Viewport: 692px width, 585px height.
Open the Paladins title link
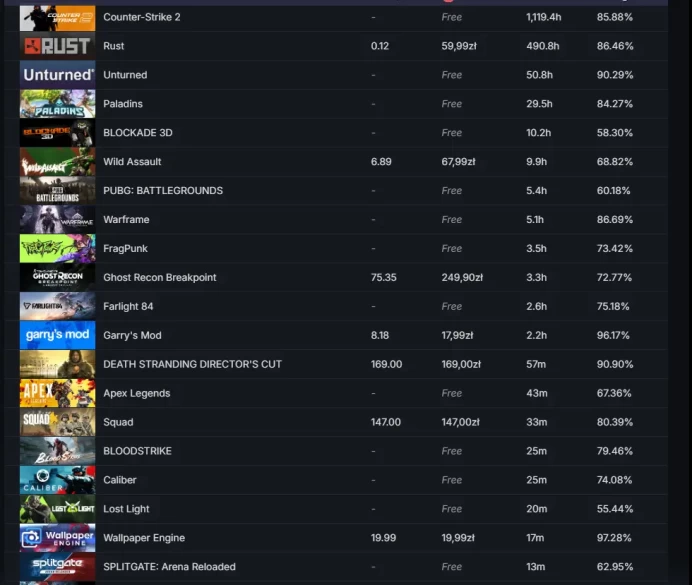(x=123, y=104)
